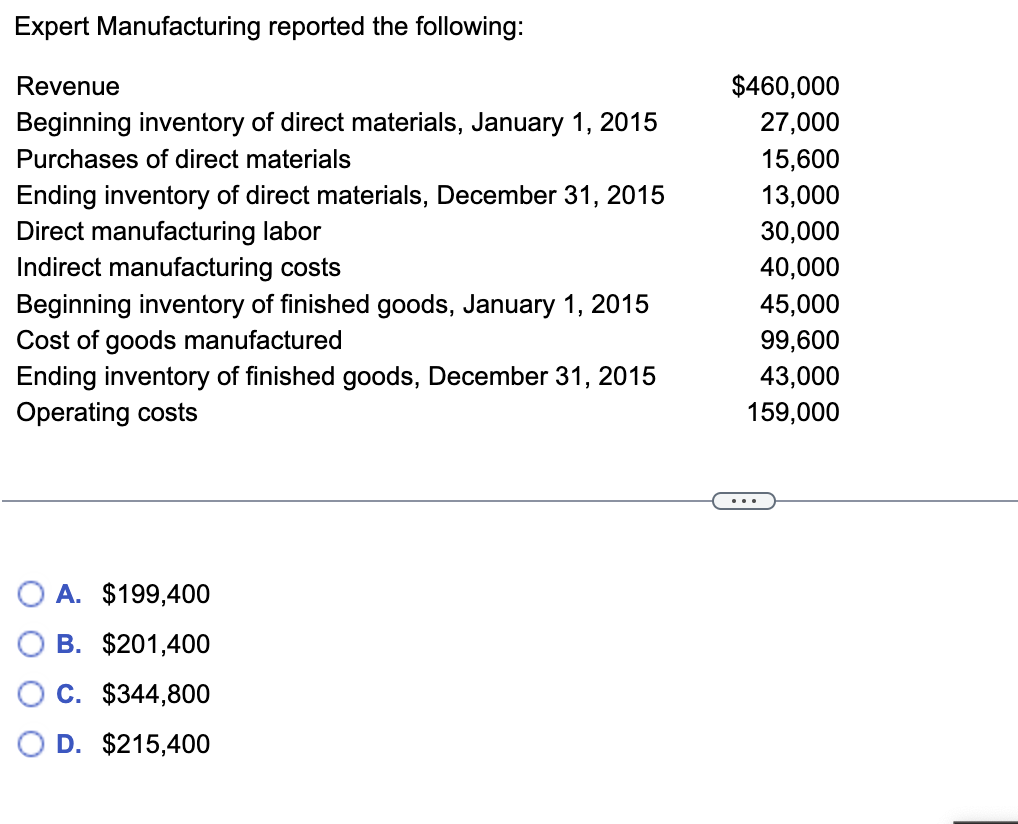Click the Ending inventory of direct materials label

click(340, 195)
